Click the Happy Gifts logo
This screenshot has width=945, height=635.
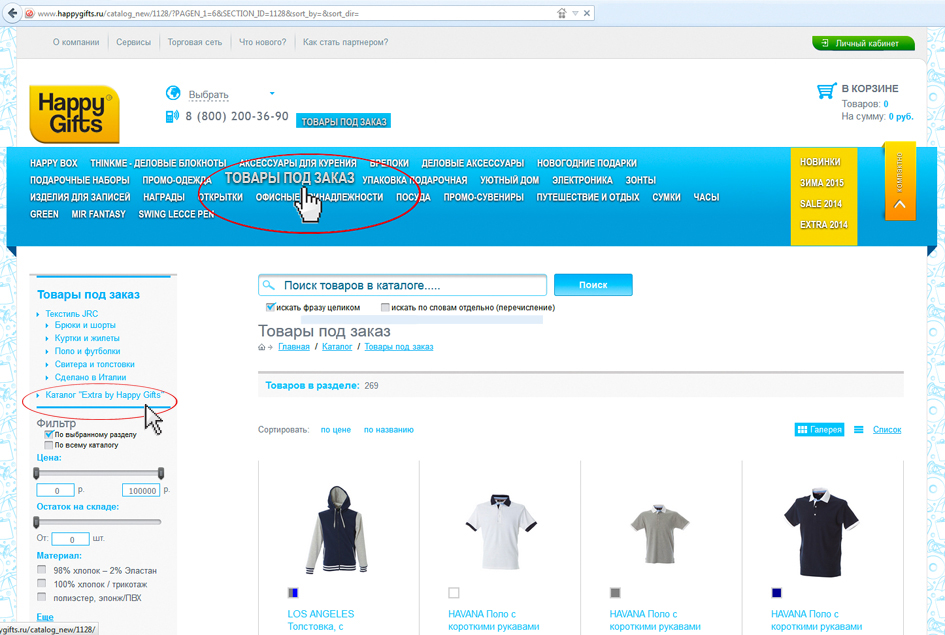75,114
